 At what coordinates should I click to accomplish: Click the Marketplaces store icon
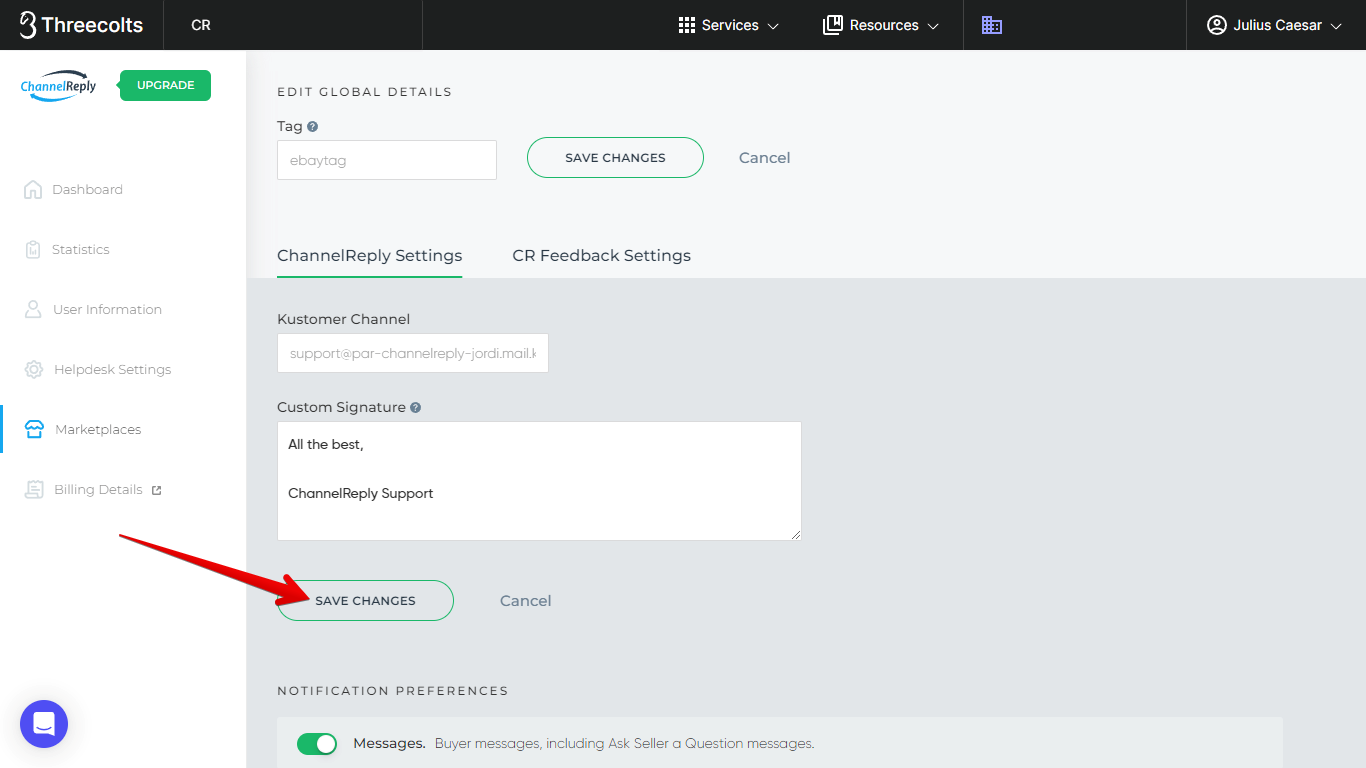34,429
